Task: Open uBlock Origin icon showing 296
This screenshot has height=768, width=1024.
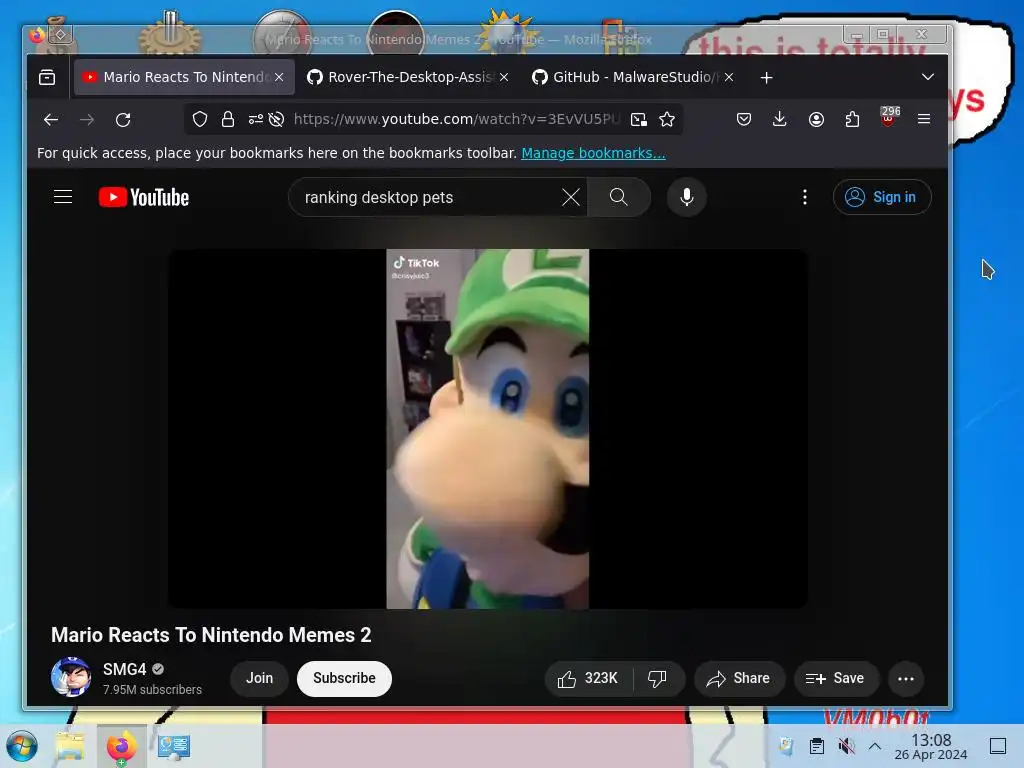Action: (889, 118)
